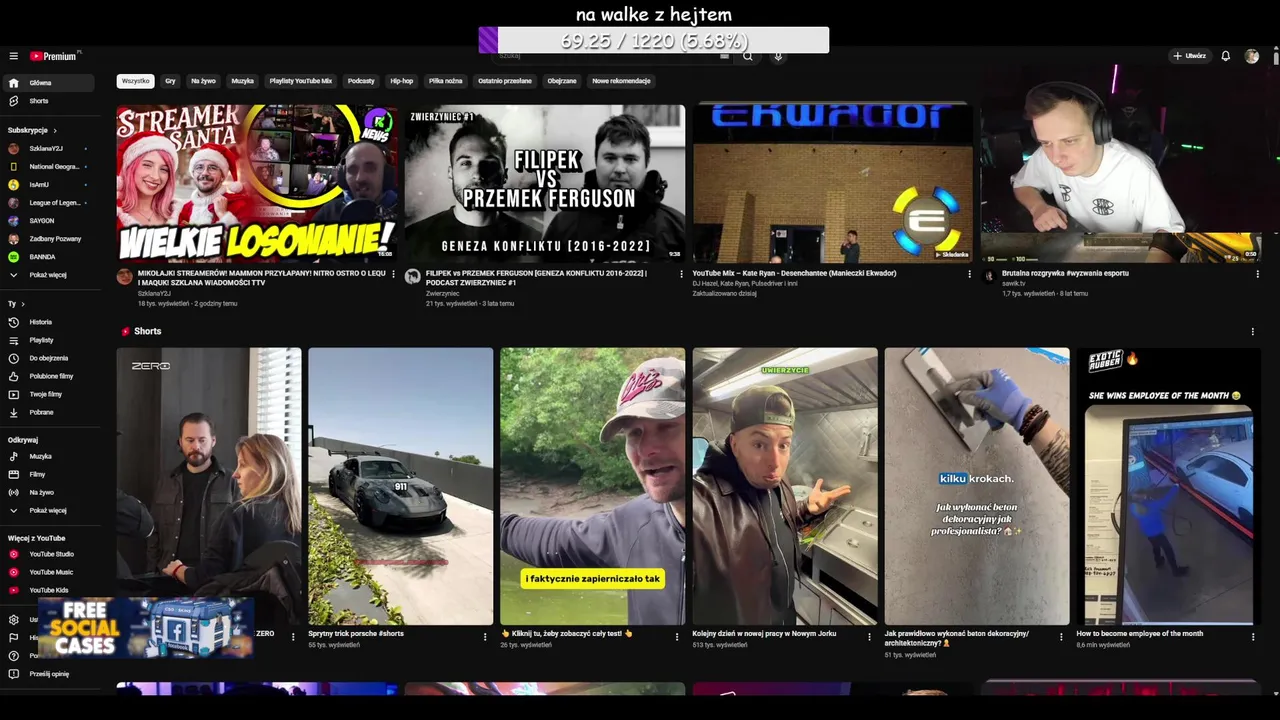Open the IsAmU subscription channel
The image size is (1280, 720).
[x=50, y=184]
